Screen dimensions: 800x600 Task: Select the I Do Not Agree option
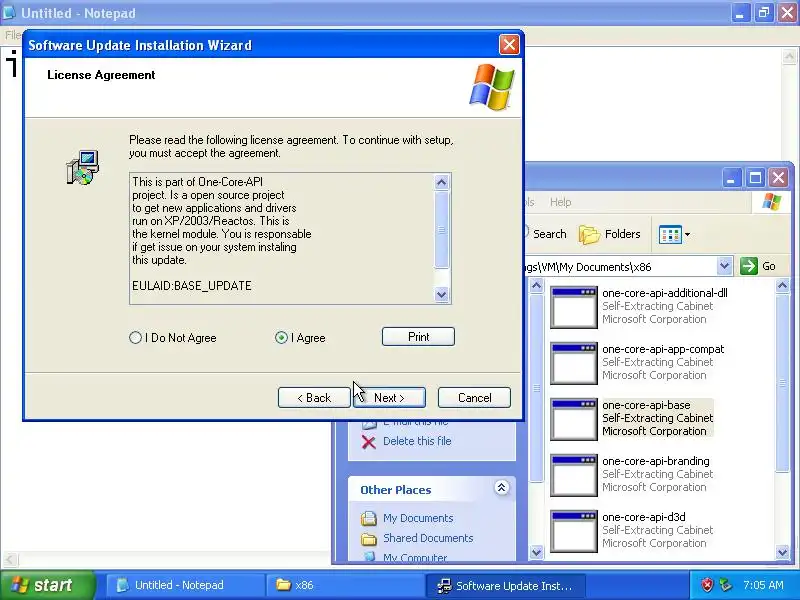135,338
